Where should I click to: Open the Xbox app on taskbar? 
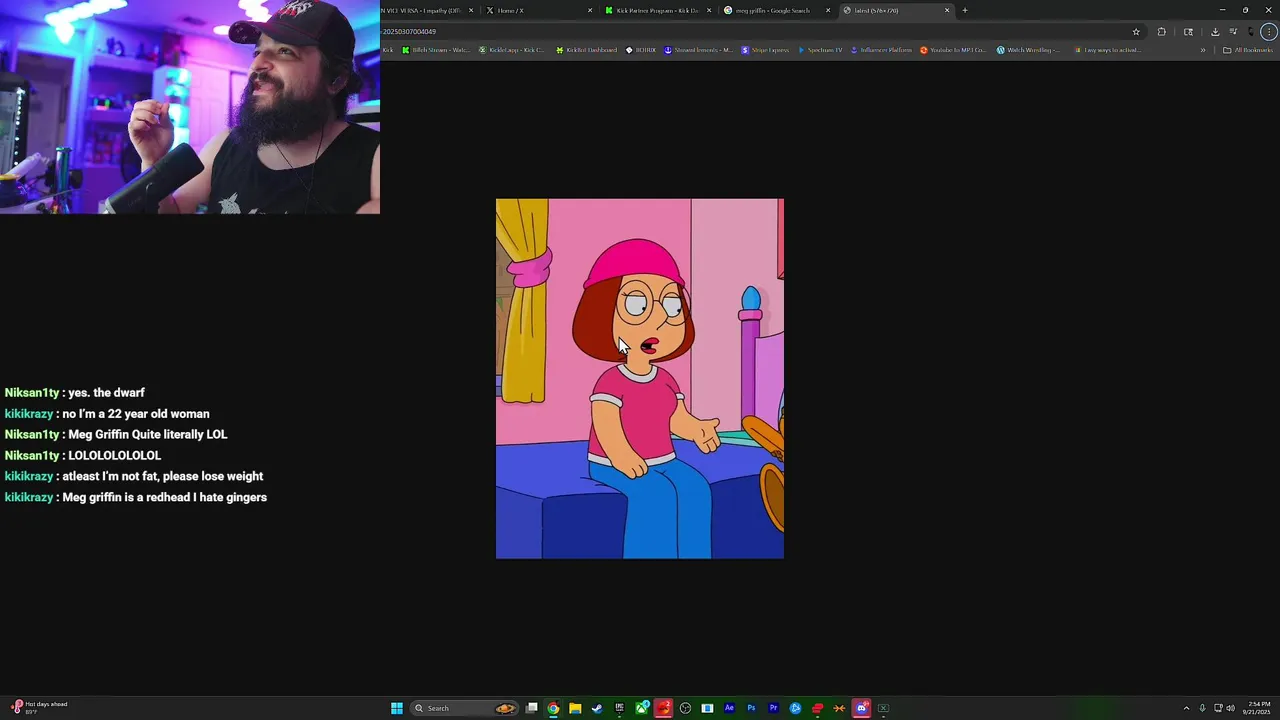(641, 708)
